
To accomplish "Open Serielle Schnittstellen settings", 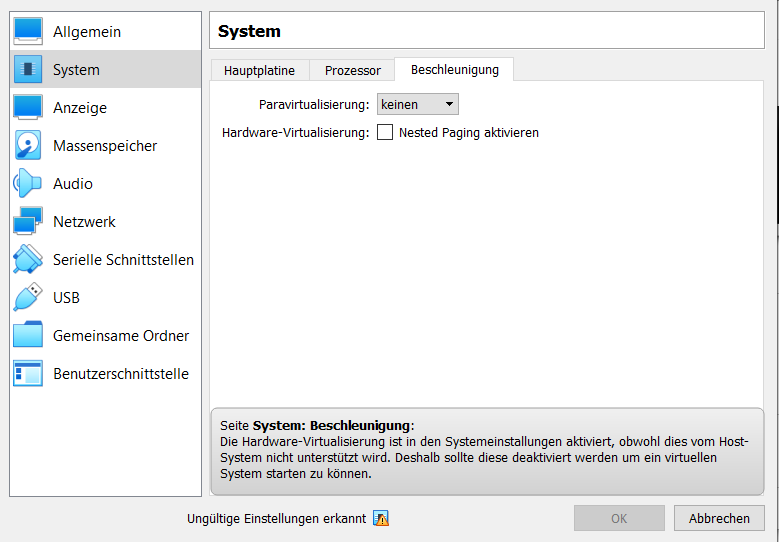I will [105, 259].
